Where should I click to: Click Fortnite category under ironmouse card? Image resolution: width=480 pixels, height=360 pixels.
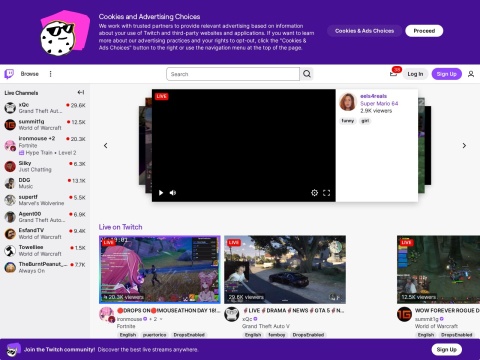coord(126,326)
